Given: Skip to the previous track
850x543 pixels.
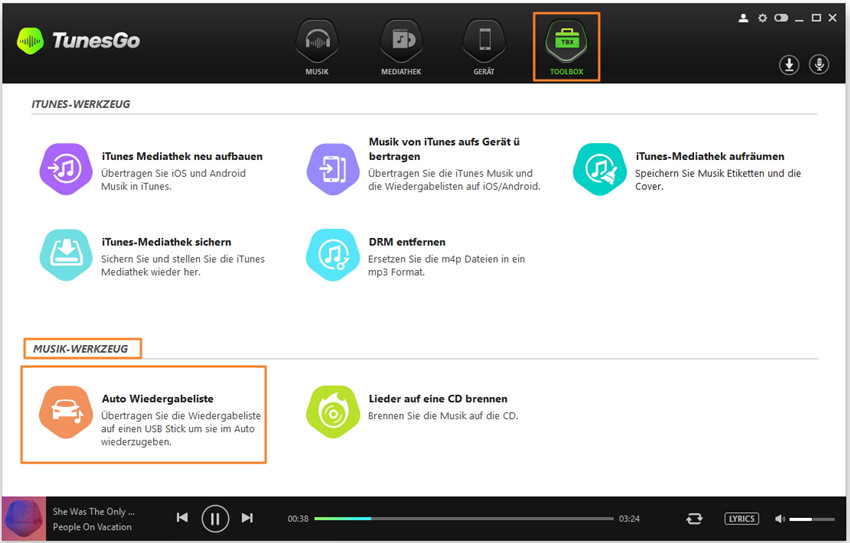Looking at the screenshot, I should point(182,518).
